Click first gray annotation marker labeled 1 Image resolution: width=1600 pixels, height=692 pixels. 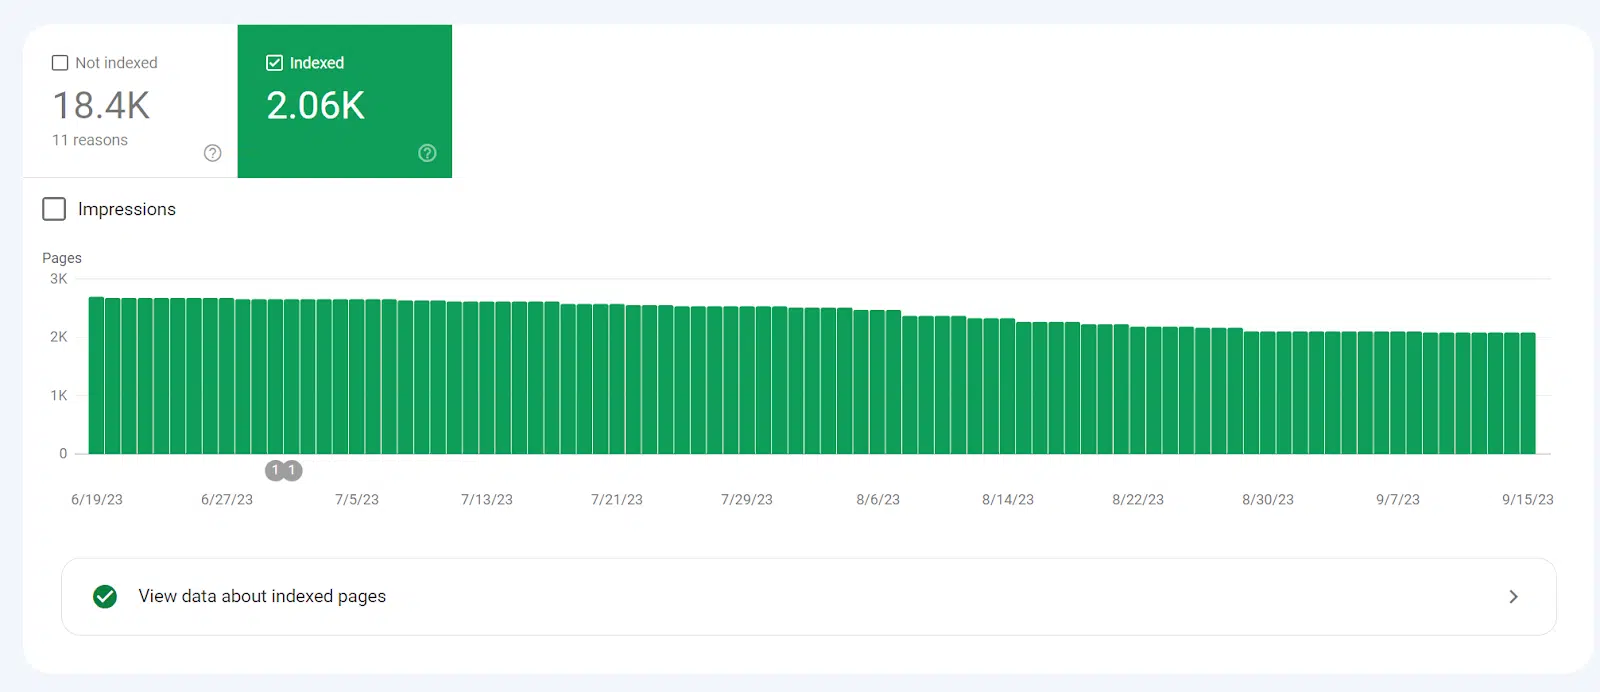point(275,470)
